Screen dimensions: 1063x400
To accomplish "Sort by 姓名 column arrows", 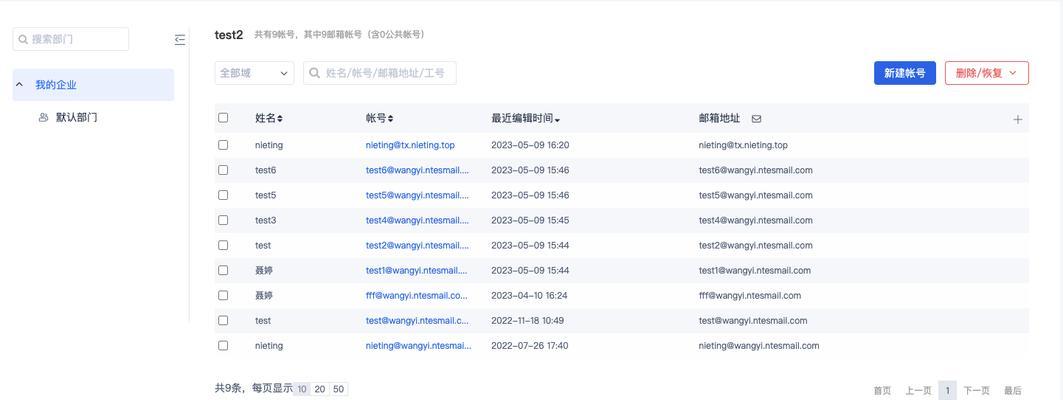I will 280,119.
